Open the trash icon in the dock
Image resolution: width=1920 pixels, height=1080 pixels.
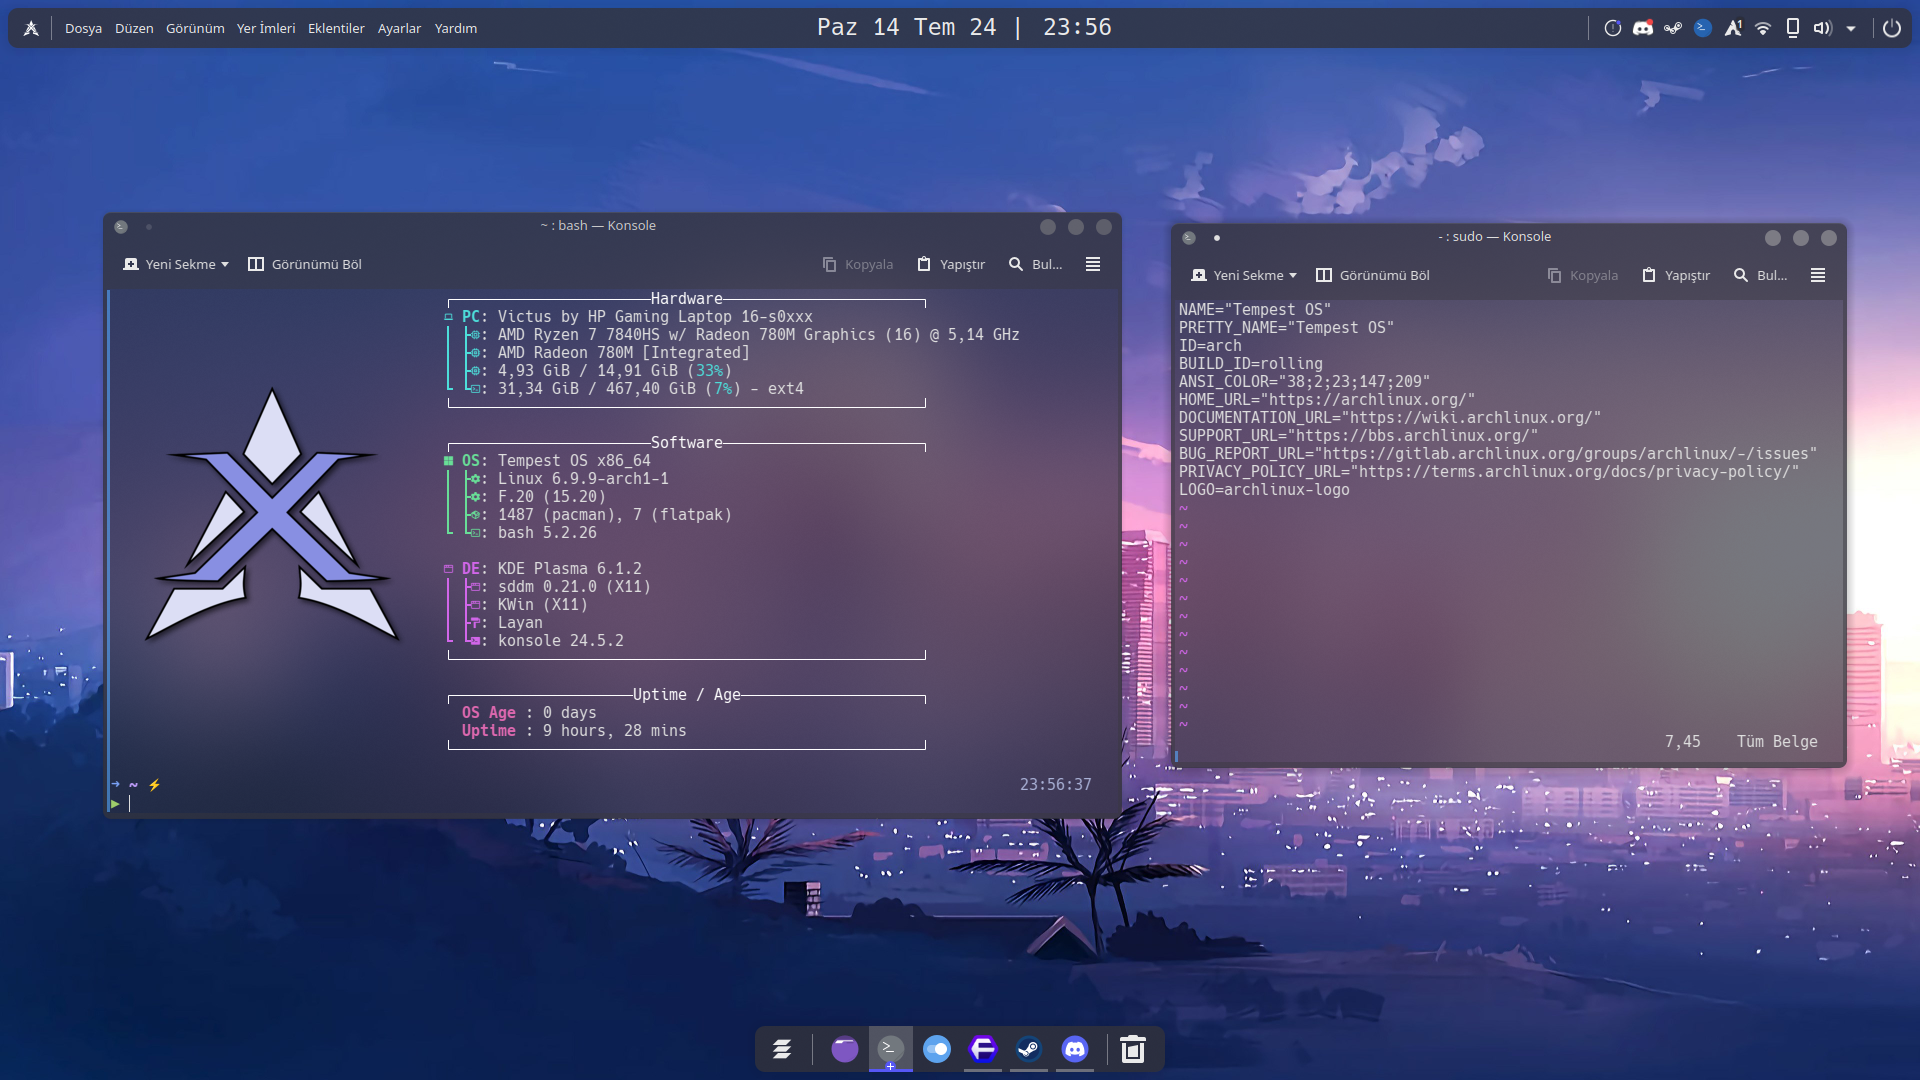[x=1132, y=1049]
